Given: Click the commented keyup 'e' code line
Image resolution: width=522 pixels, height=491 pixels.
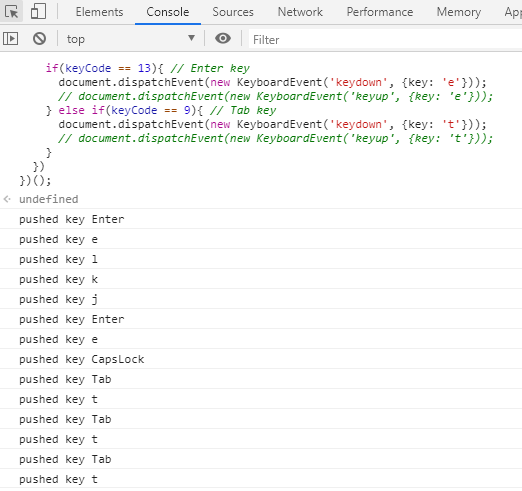Looking at the screenshot, I should point(276,96).
